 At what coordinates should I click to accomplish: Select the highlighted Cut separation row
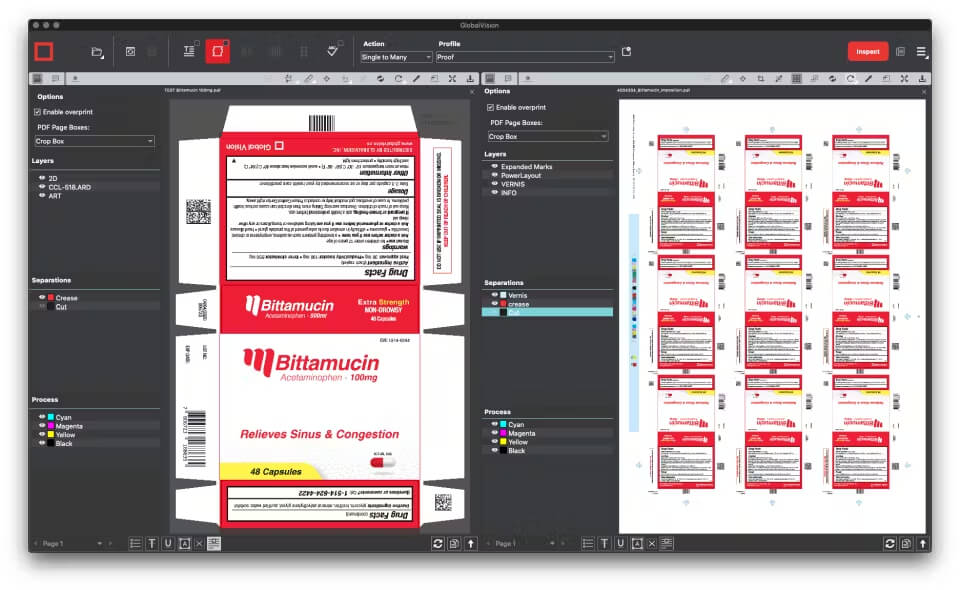click(x=547, y=312)
